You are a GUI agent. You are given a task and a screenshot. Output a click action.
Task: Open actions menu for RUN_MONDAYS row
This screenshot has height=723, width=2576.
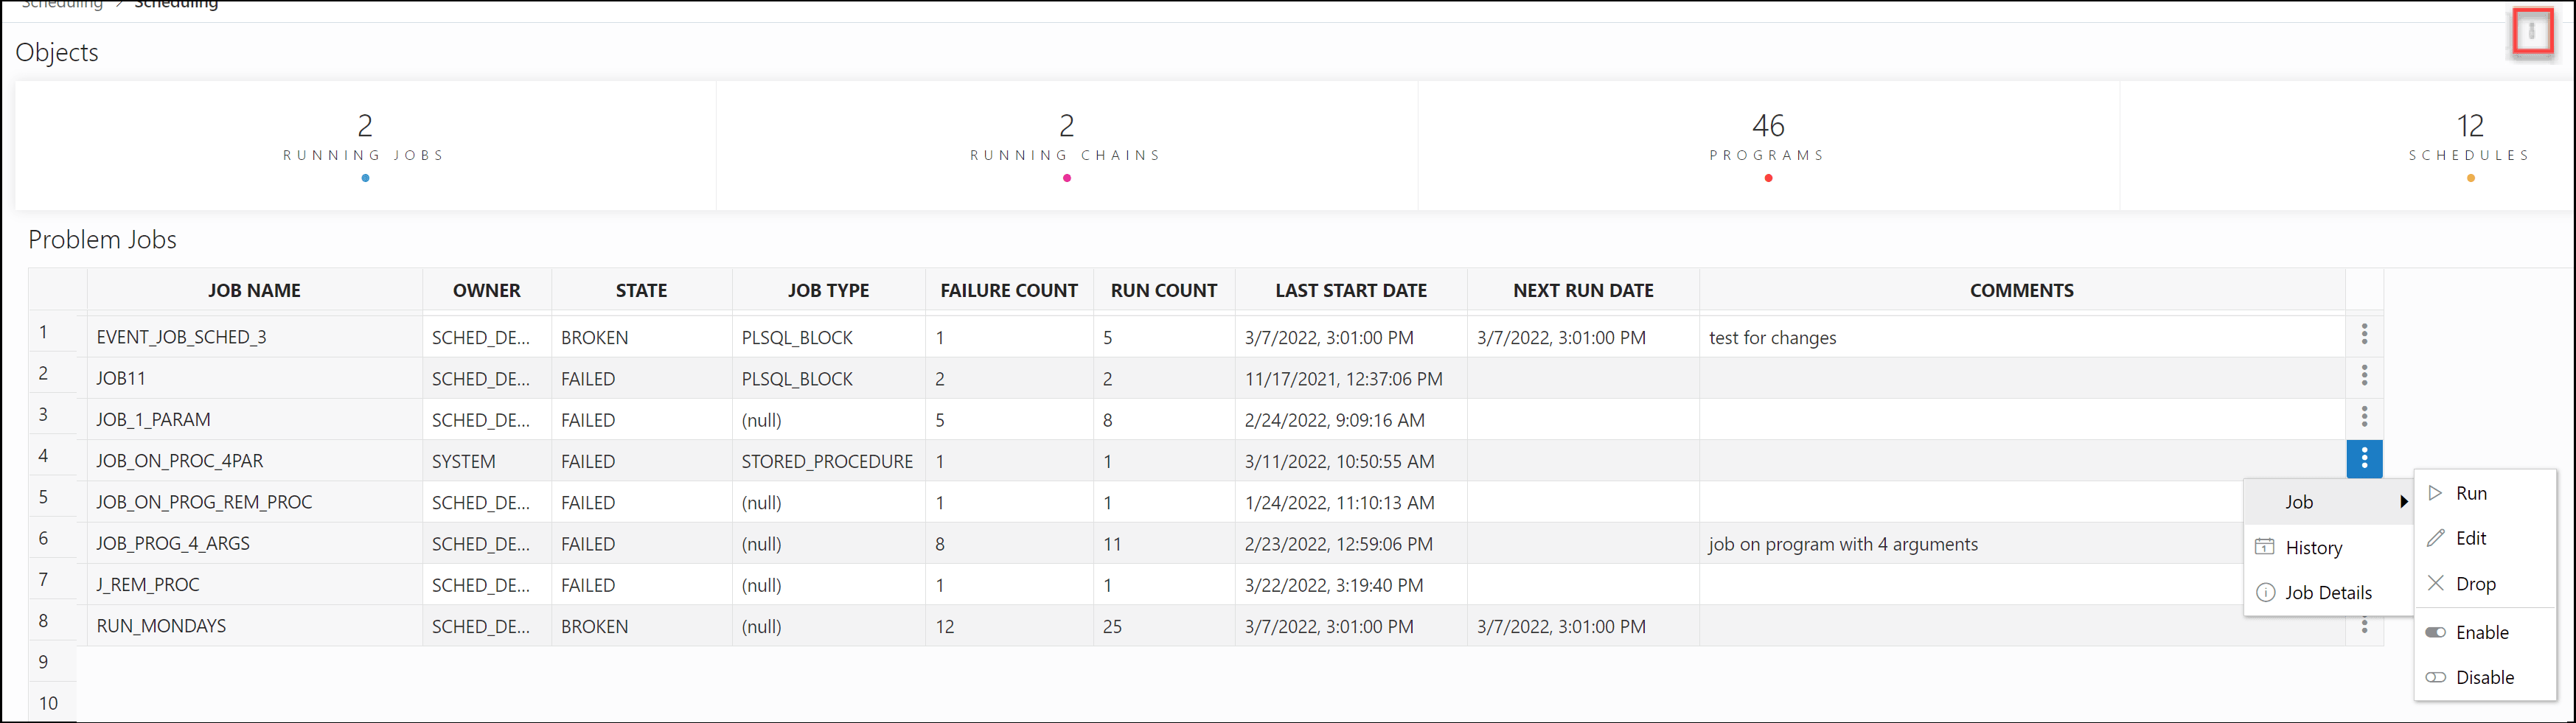click(2364, 625)
